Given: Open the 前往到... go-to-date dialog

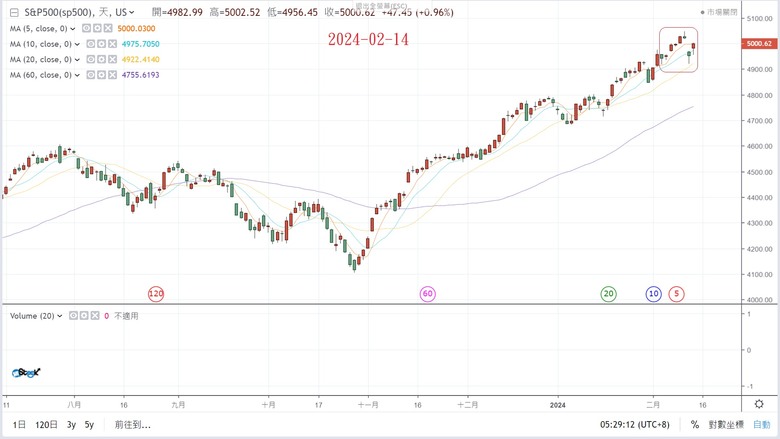Looking at the screenshot, I should [x=133, y=425].
